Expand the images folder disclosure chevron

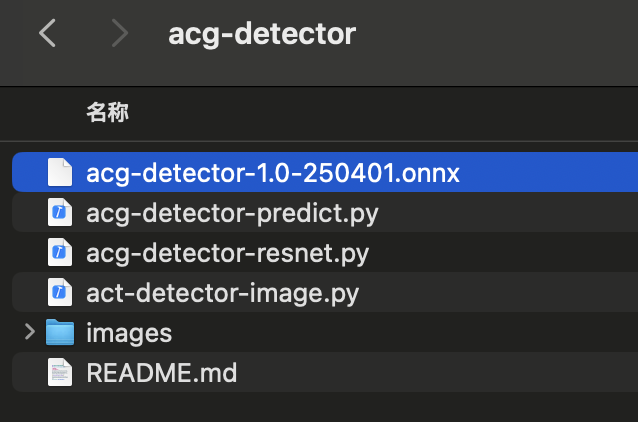[x=30, y=332]
